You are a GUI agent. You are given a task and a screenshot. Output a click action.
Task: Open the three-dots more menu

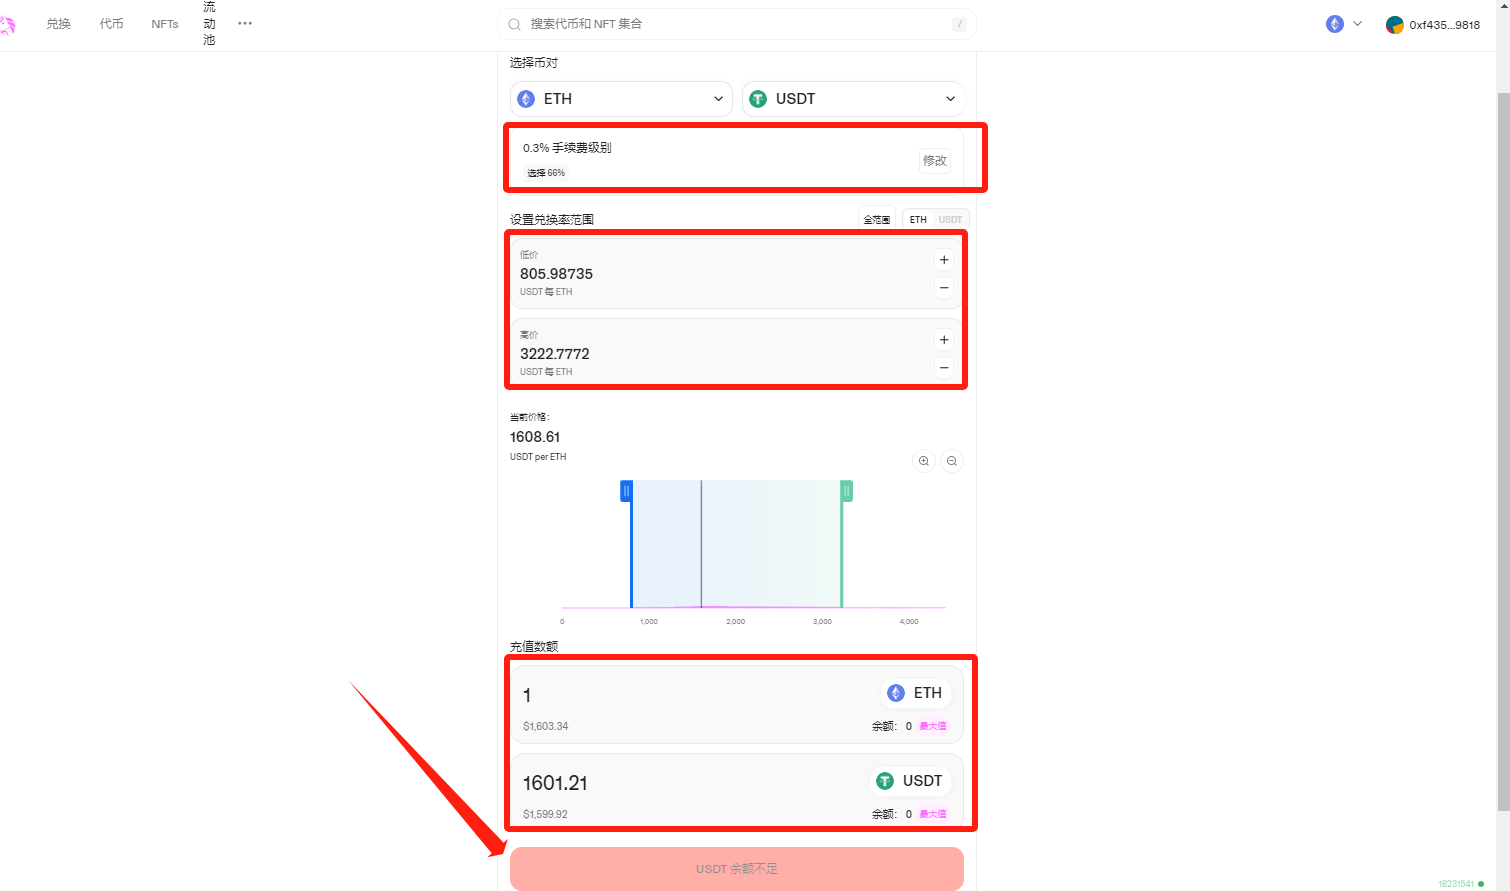245,24
